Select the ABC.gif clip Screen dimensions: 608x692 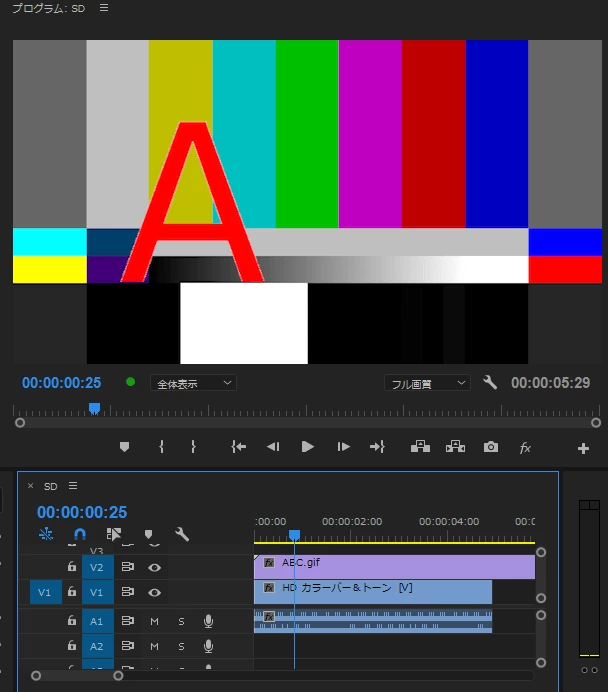point(394,567)
